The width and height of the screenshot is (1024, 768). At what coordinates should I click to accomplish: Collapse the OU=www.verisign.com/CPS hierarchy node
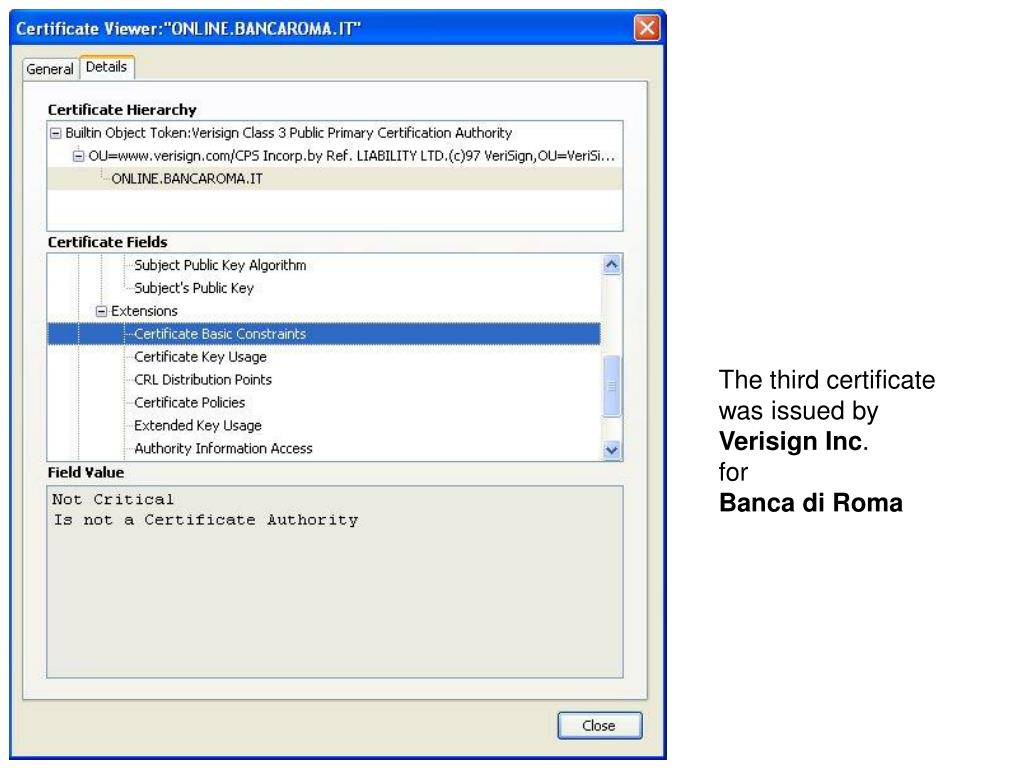pos(78,156)
